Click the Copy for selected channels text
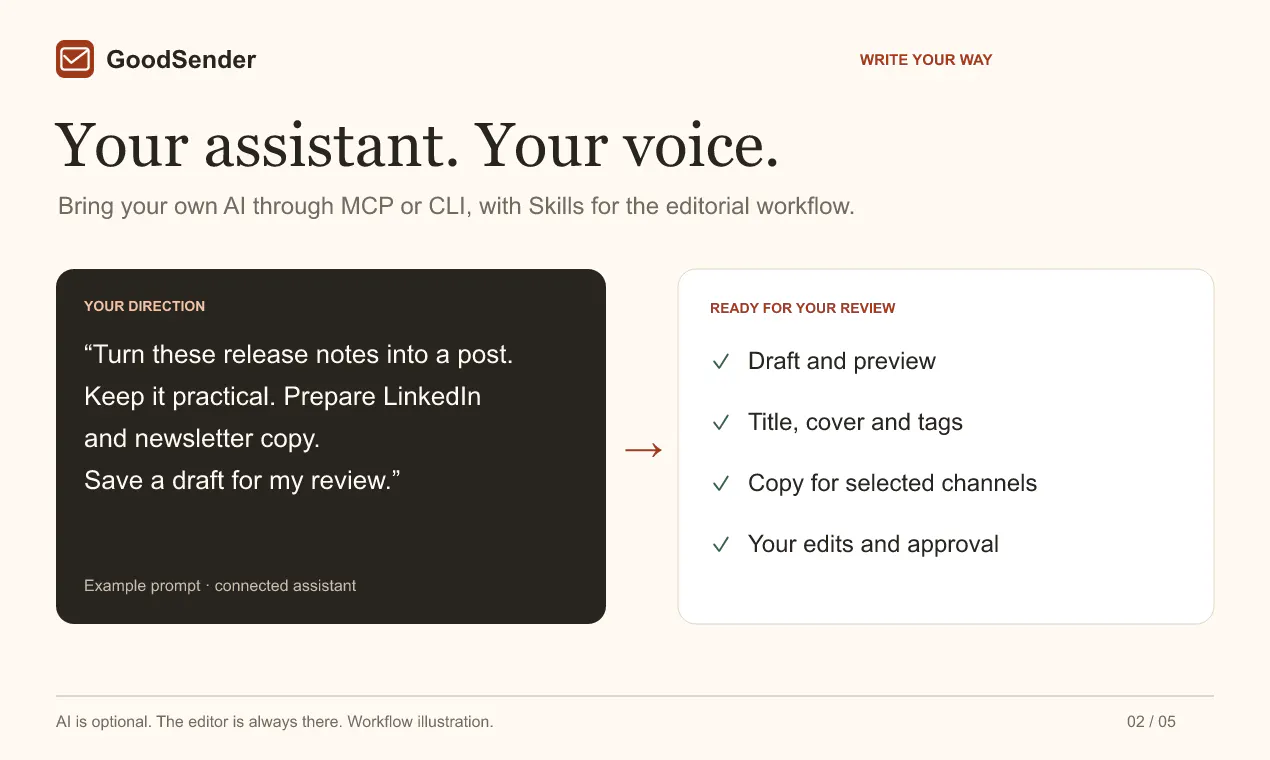The height and width of the screenshot is (760, 1270). 892,484
